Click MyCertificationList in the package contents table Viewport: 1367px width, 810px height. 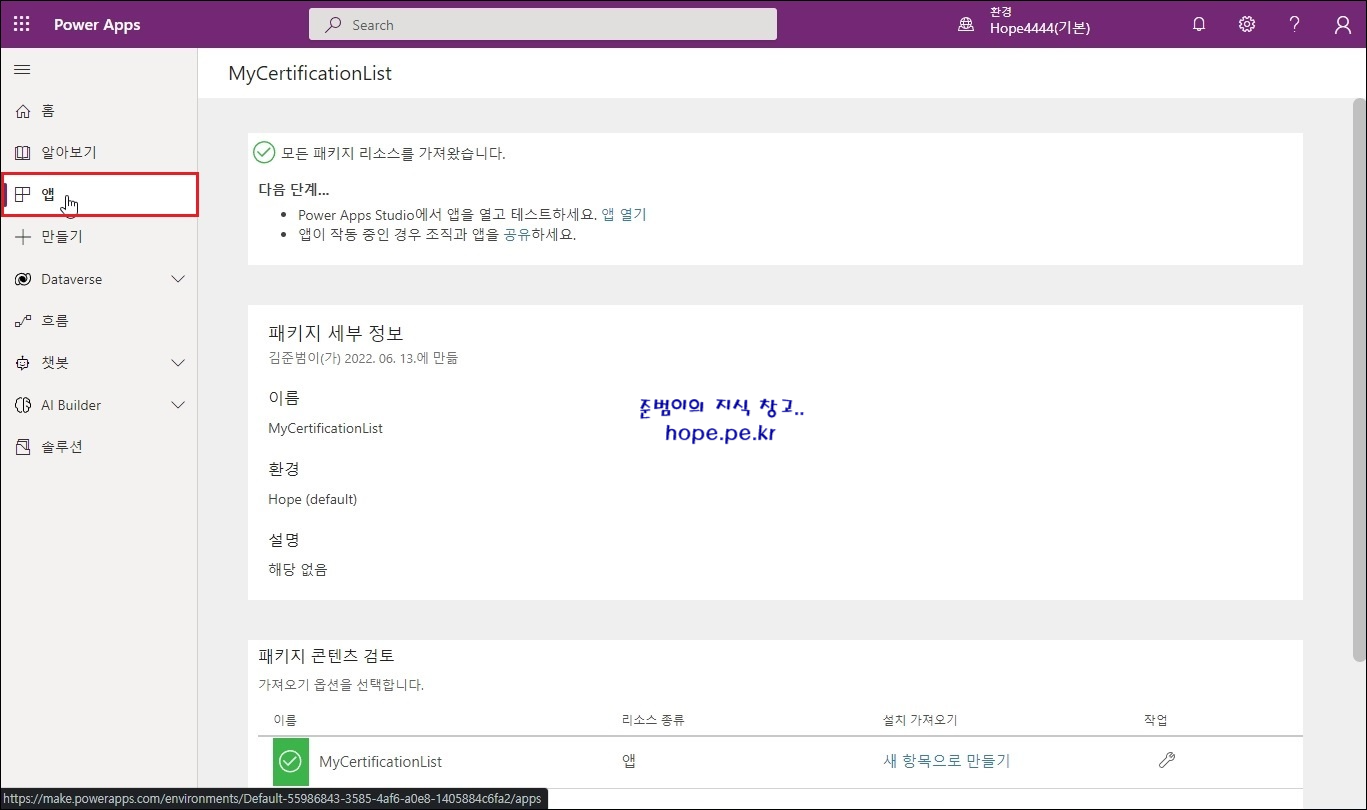pos(380,762)
